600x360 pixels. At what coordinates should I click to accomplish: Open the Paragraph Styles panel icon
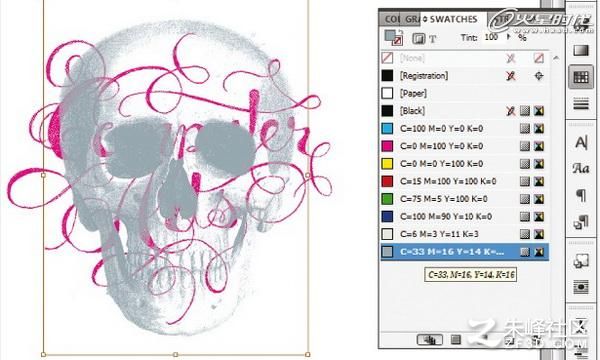(581, 222)
